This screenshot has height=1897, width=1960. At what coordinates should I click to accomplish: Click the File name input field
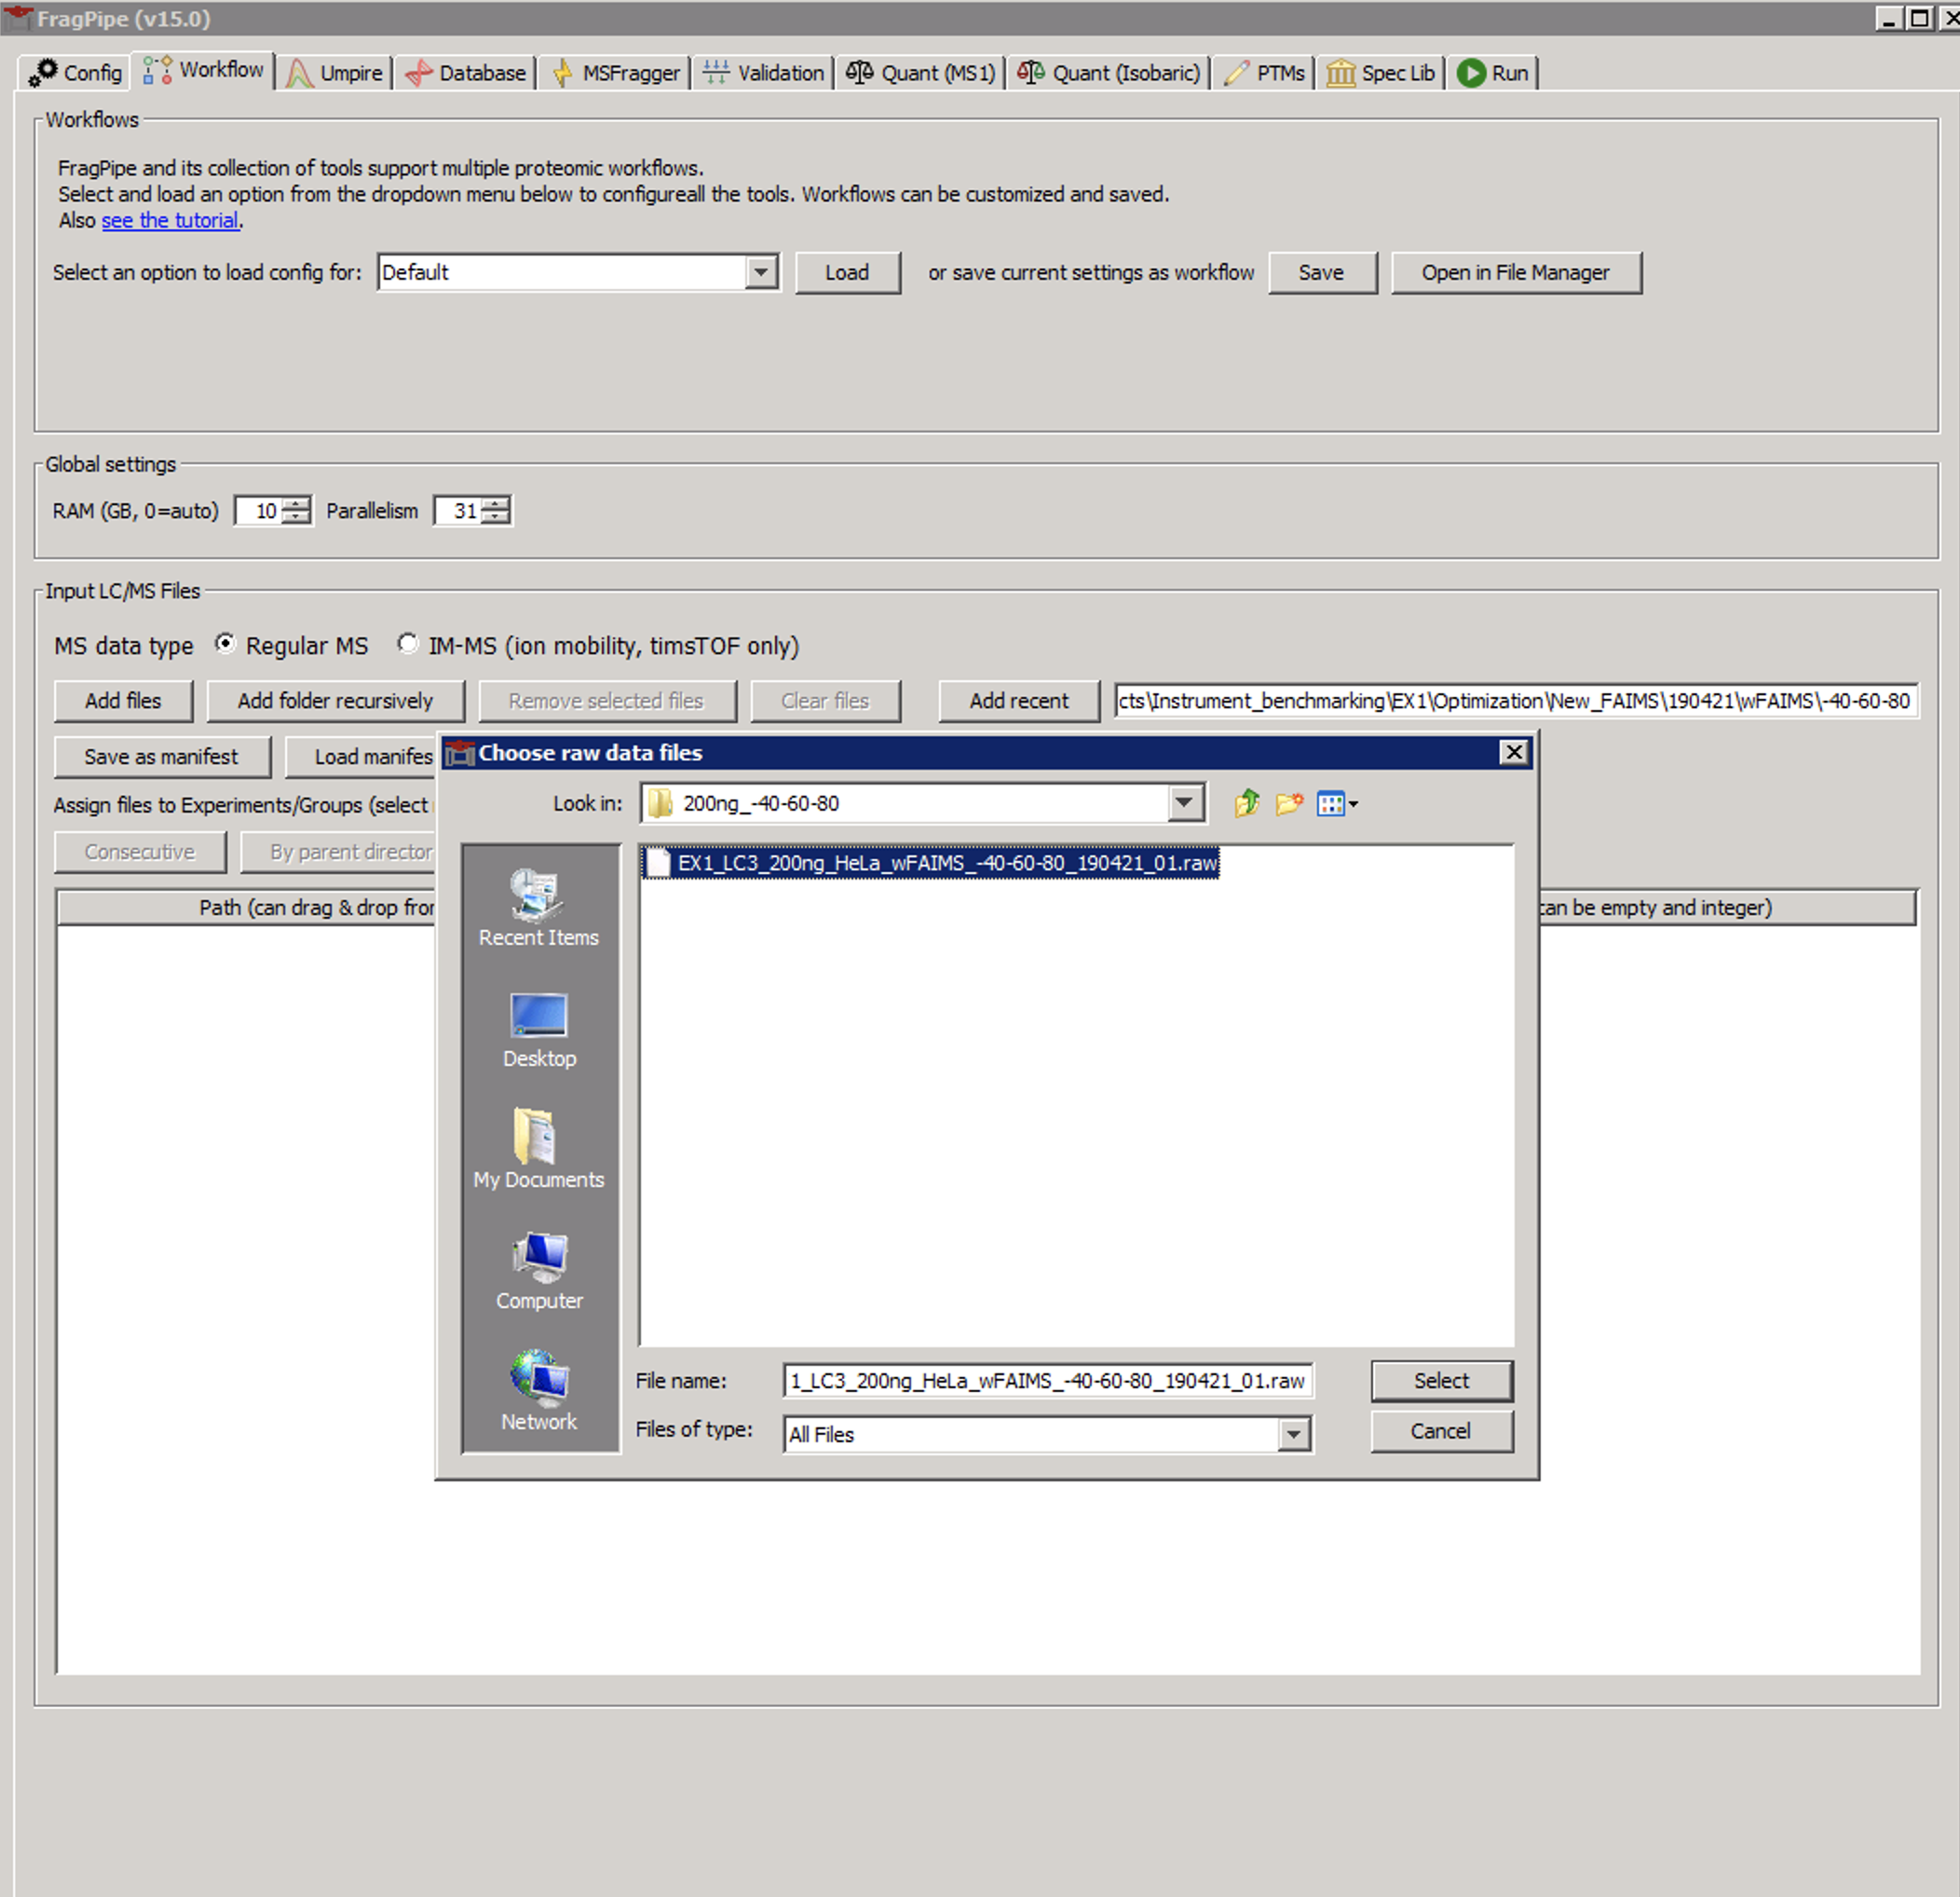pyautogui.click(x=1045, y=1381)
